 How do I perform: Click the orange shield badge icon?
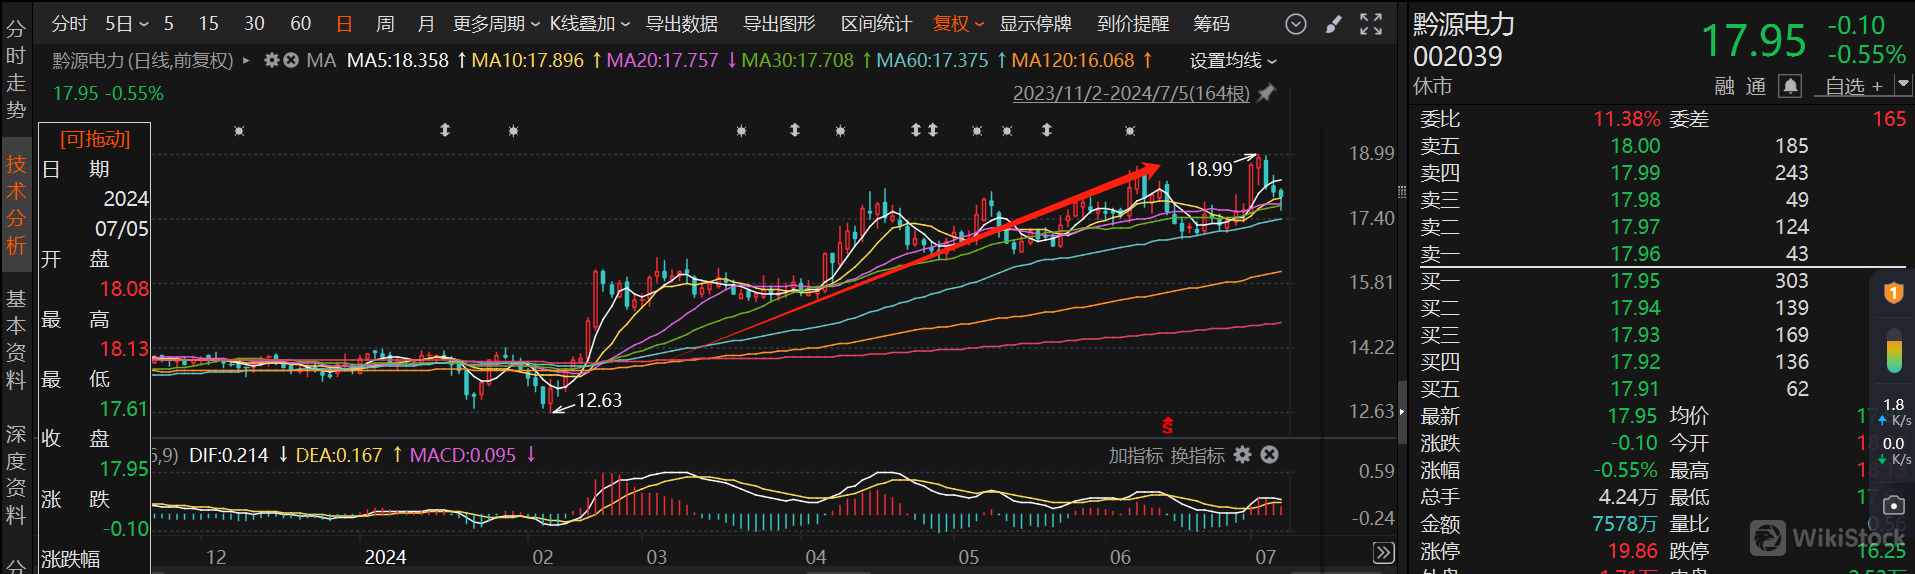1893,293
